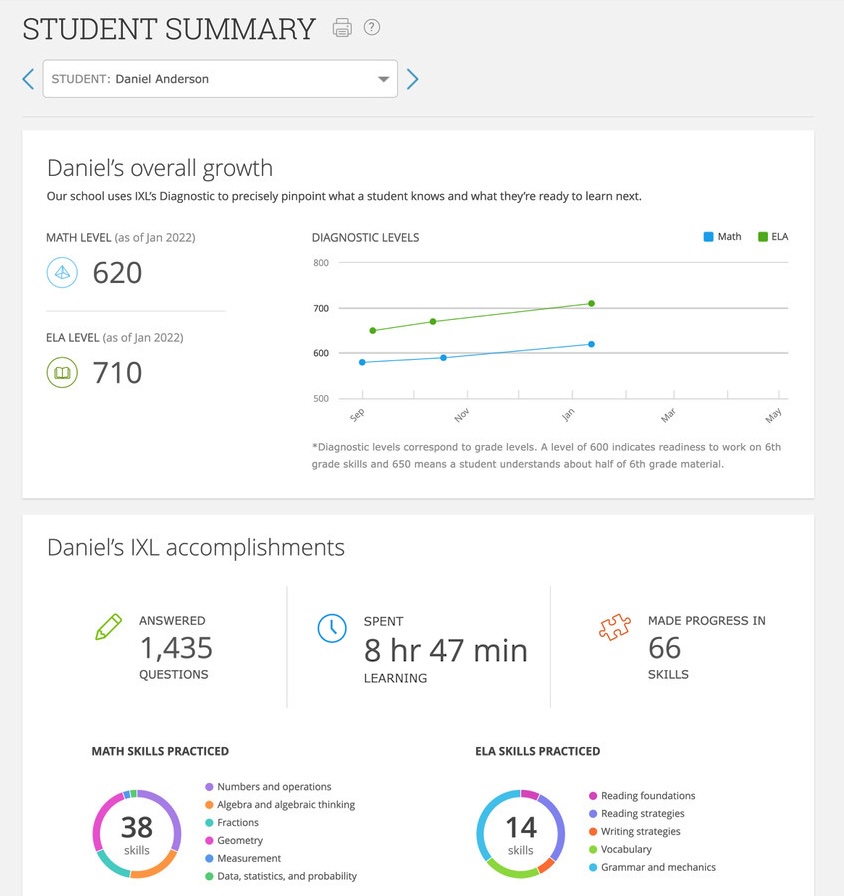
Task: Click the ELA Skills Practiced heading
Action: click(538, 751)
